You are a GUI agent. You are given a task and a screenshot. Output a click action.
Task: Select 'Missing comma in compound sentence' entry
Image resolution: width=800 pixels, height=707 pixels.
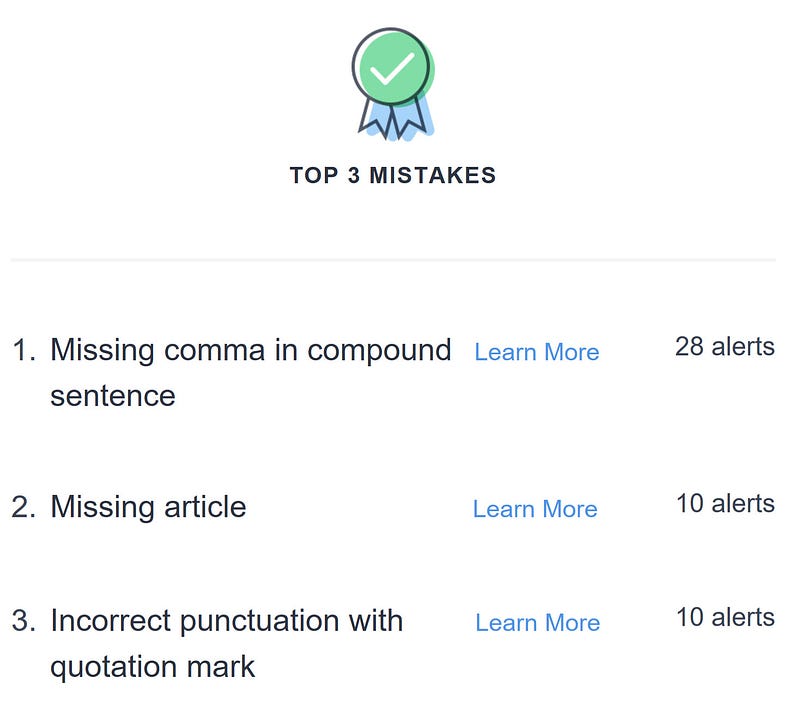(250, 351)
